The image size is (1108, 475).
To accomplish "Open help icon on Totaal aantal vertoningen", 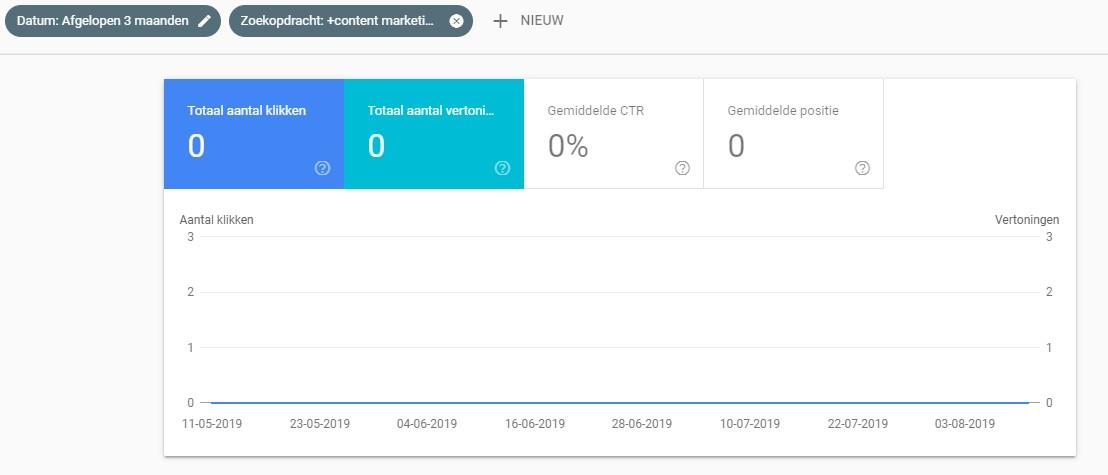I will [502, 168].
